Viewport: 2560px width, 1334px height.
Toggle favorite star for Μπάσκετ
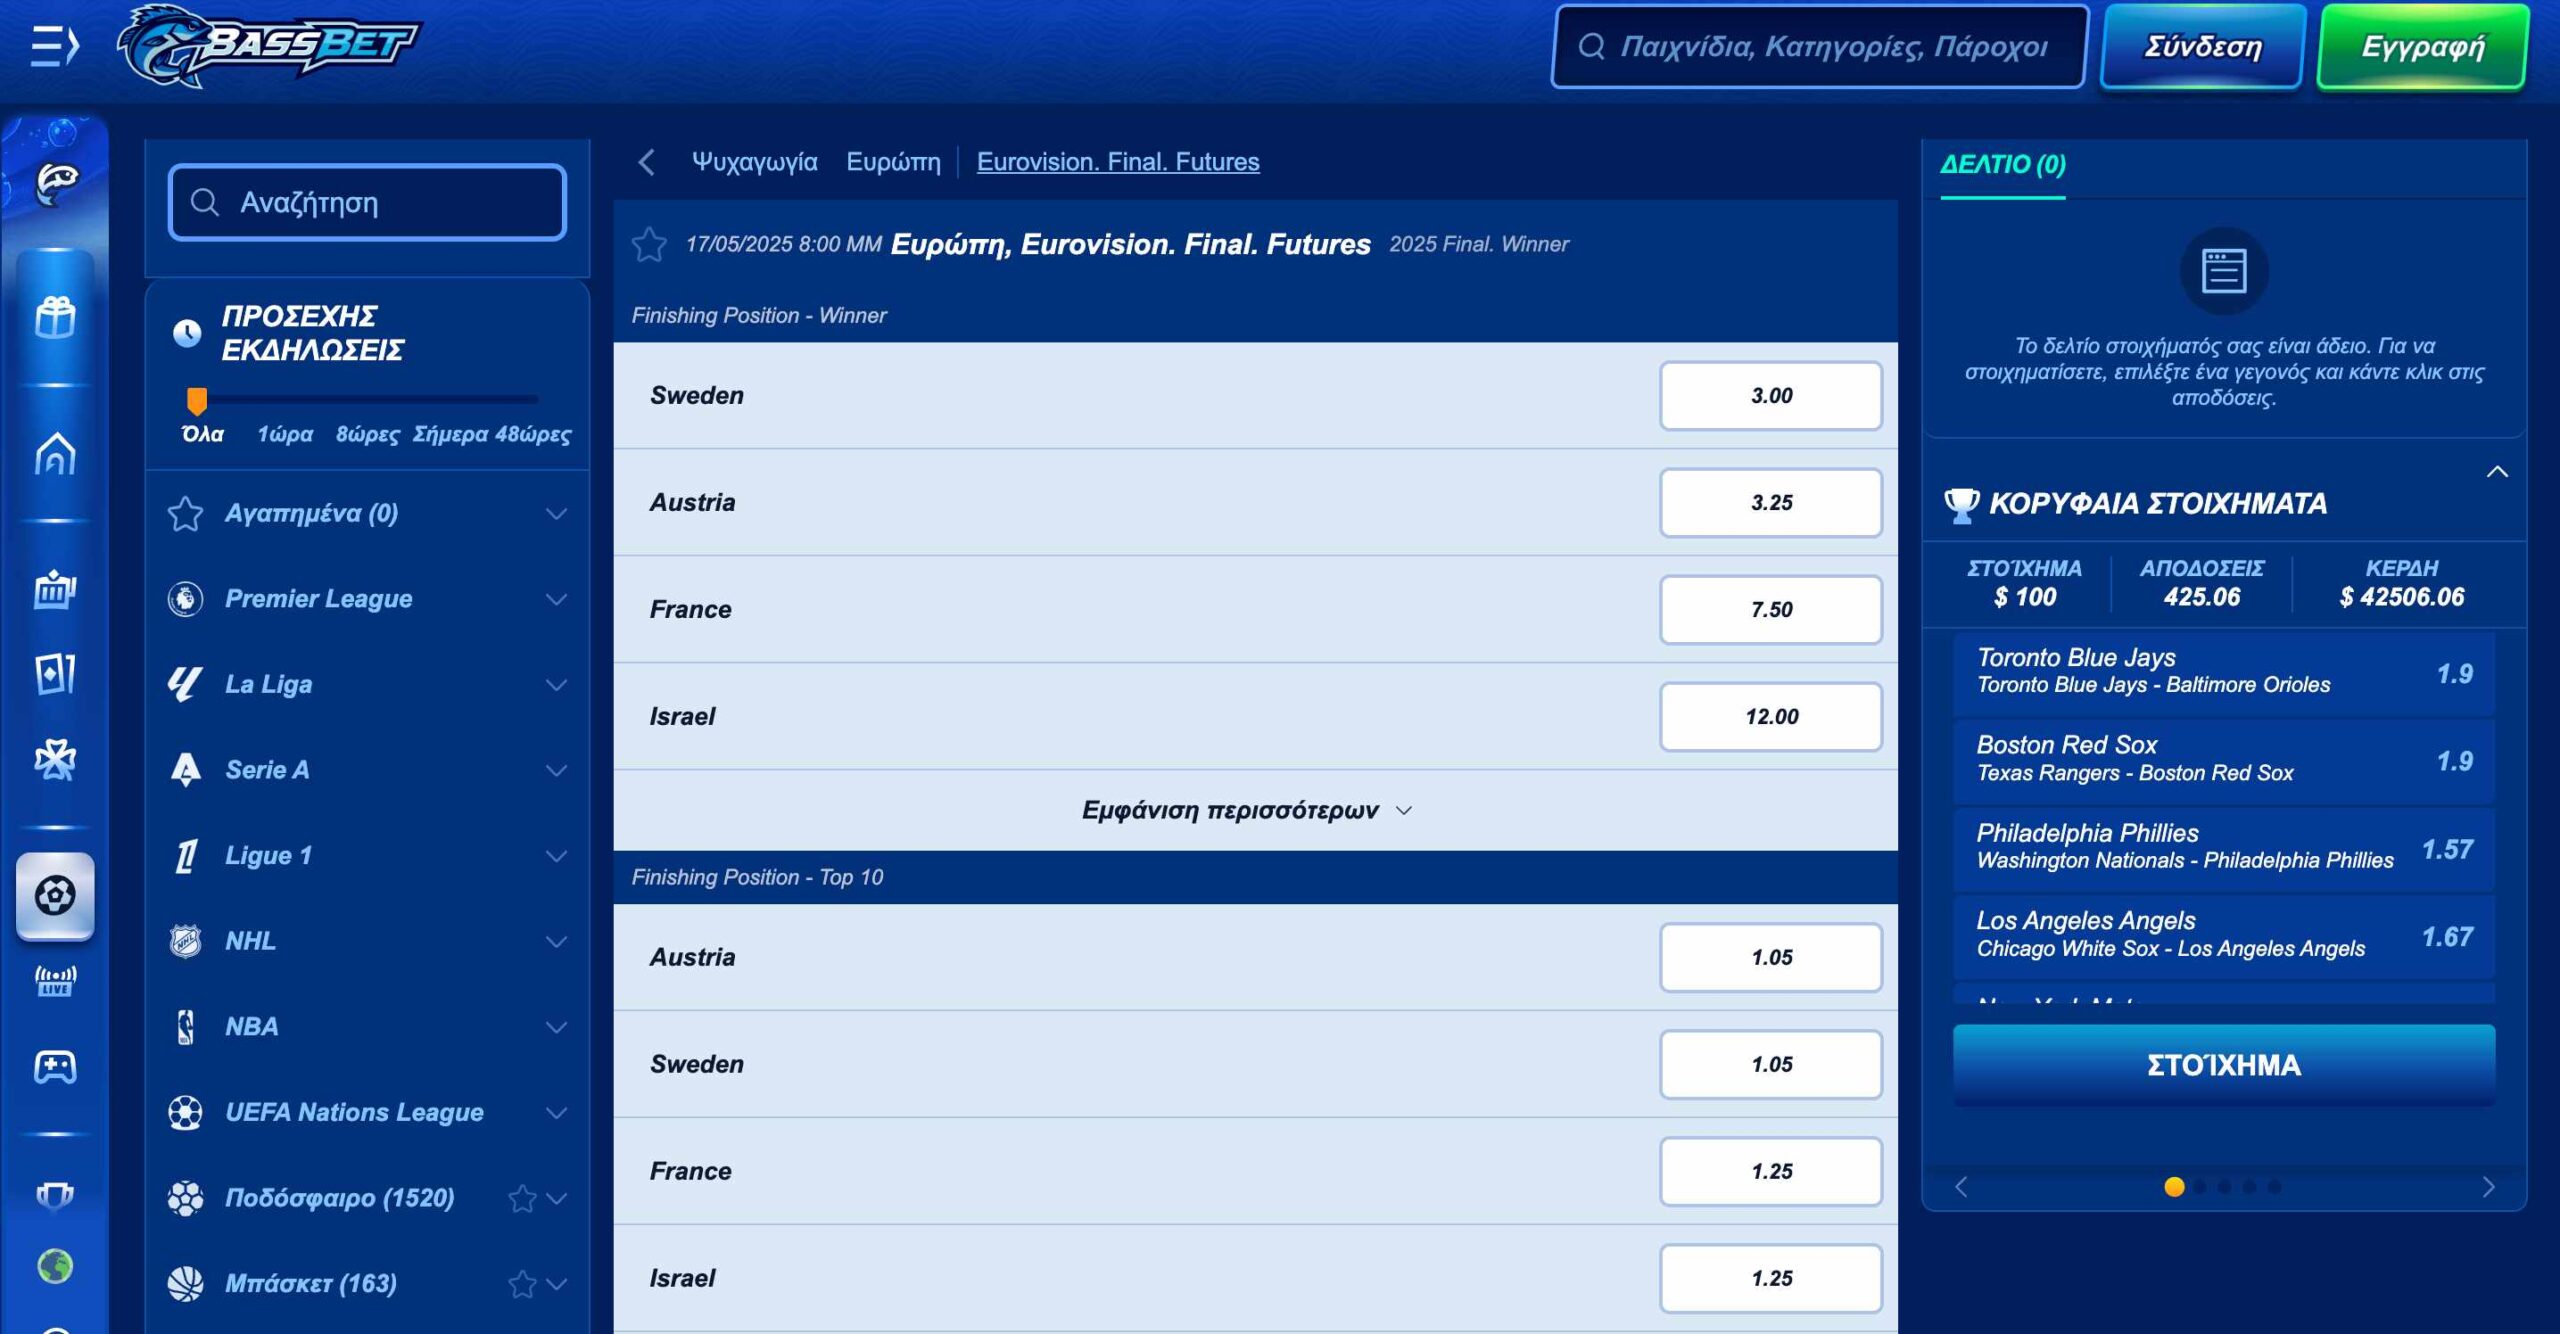pos(522,1284)
